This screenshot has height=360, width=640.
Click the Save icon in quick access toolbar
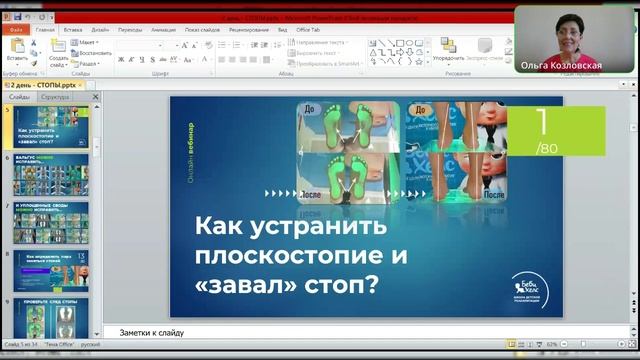18,17
